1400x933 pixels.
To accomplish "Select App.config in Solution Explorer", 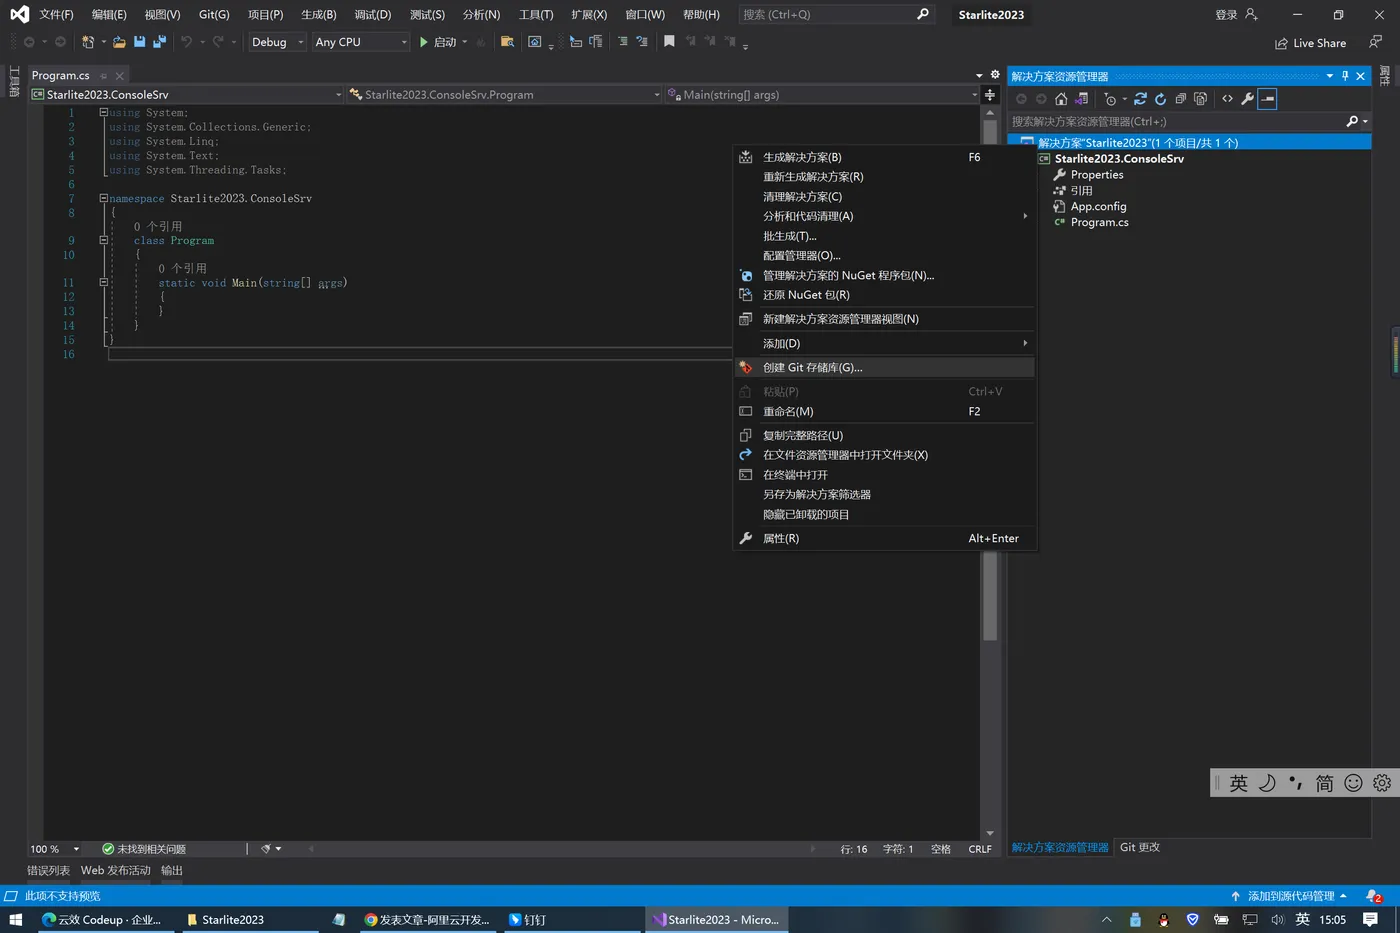I will point(1098,206).
